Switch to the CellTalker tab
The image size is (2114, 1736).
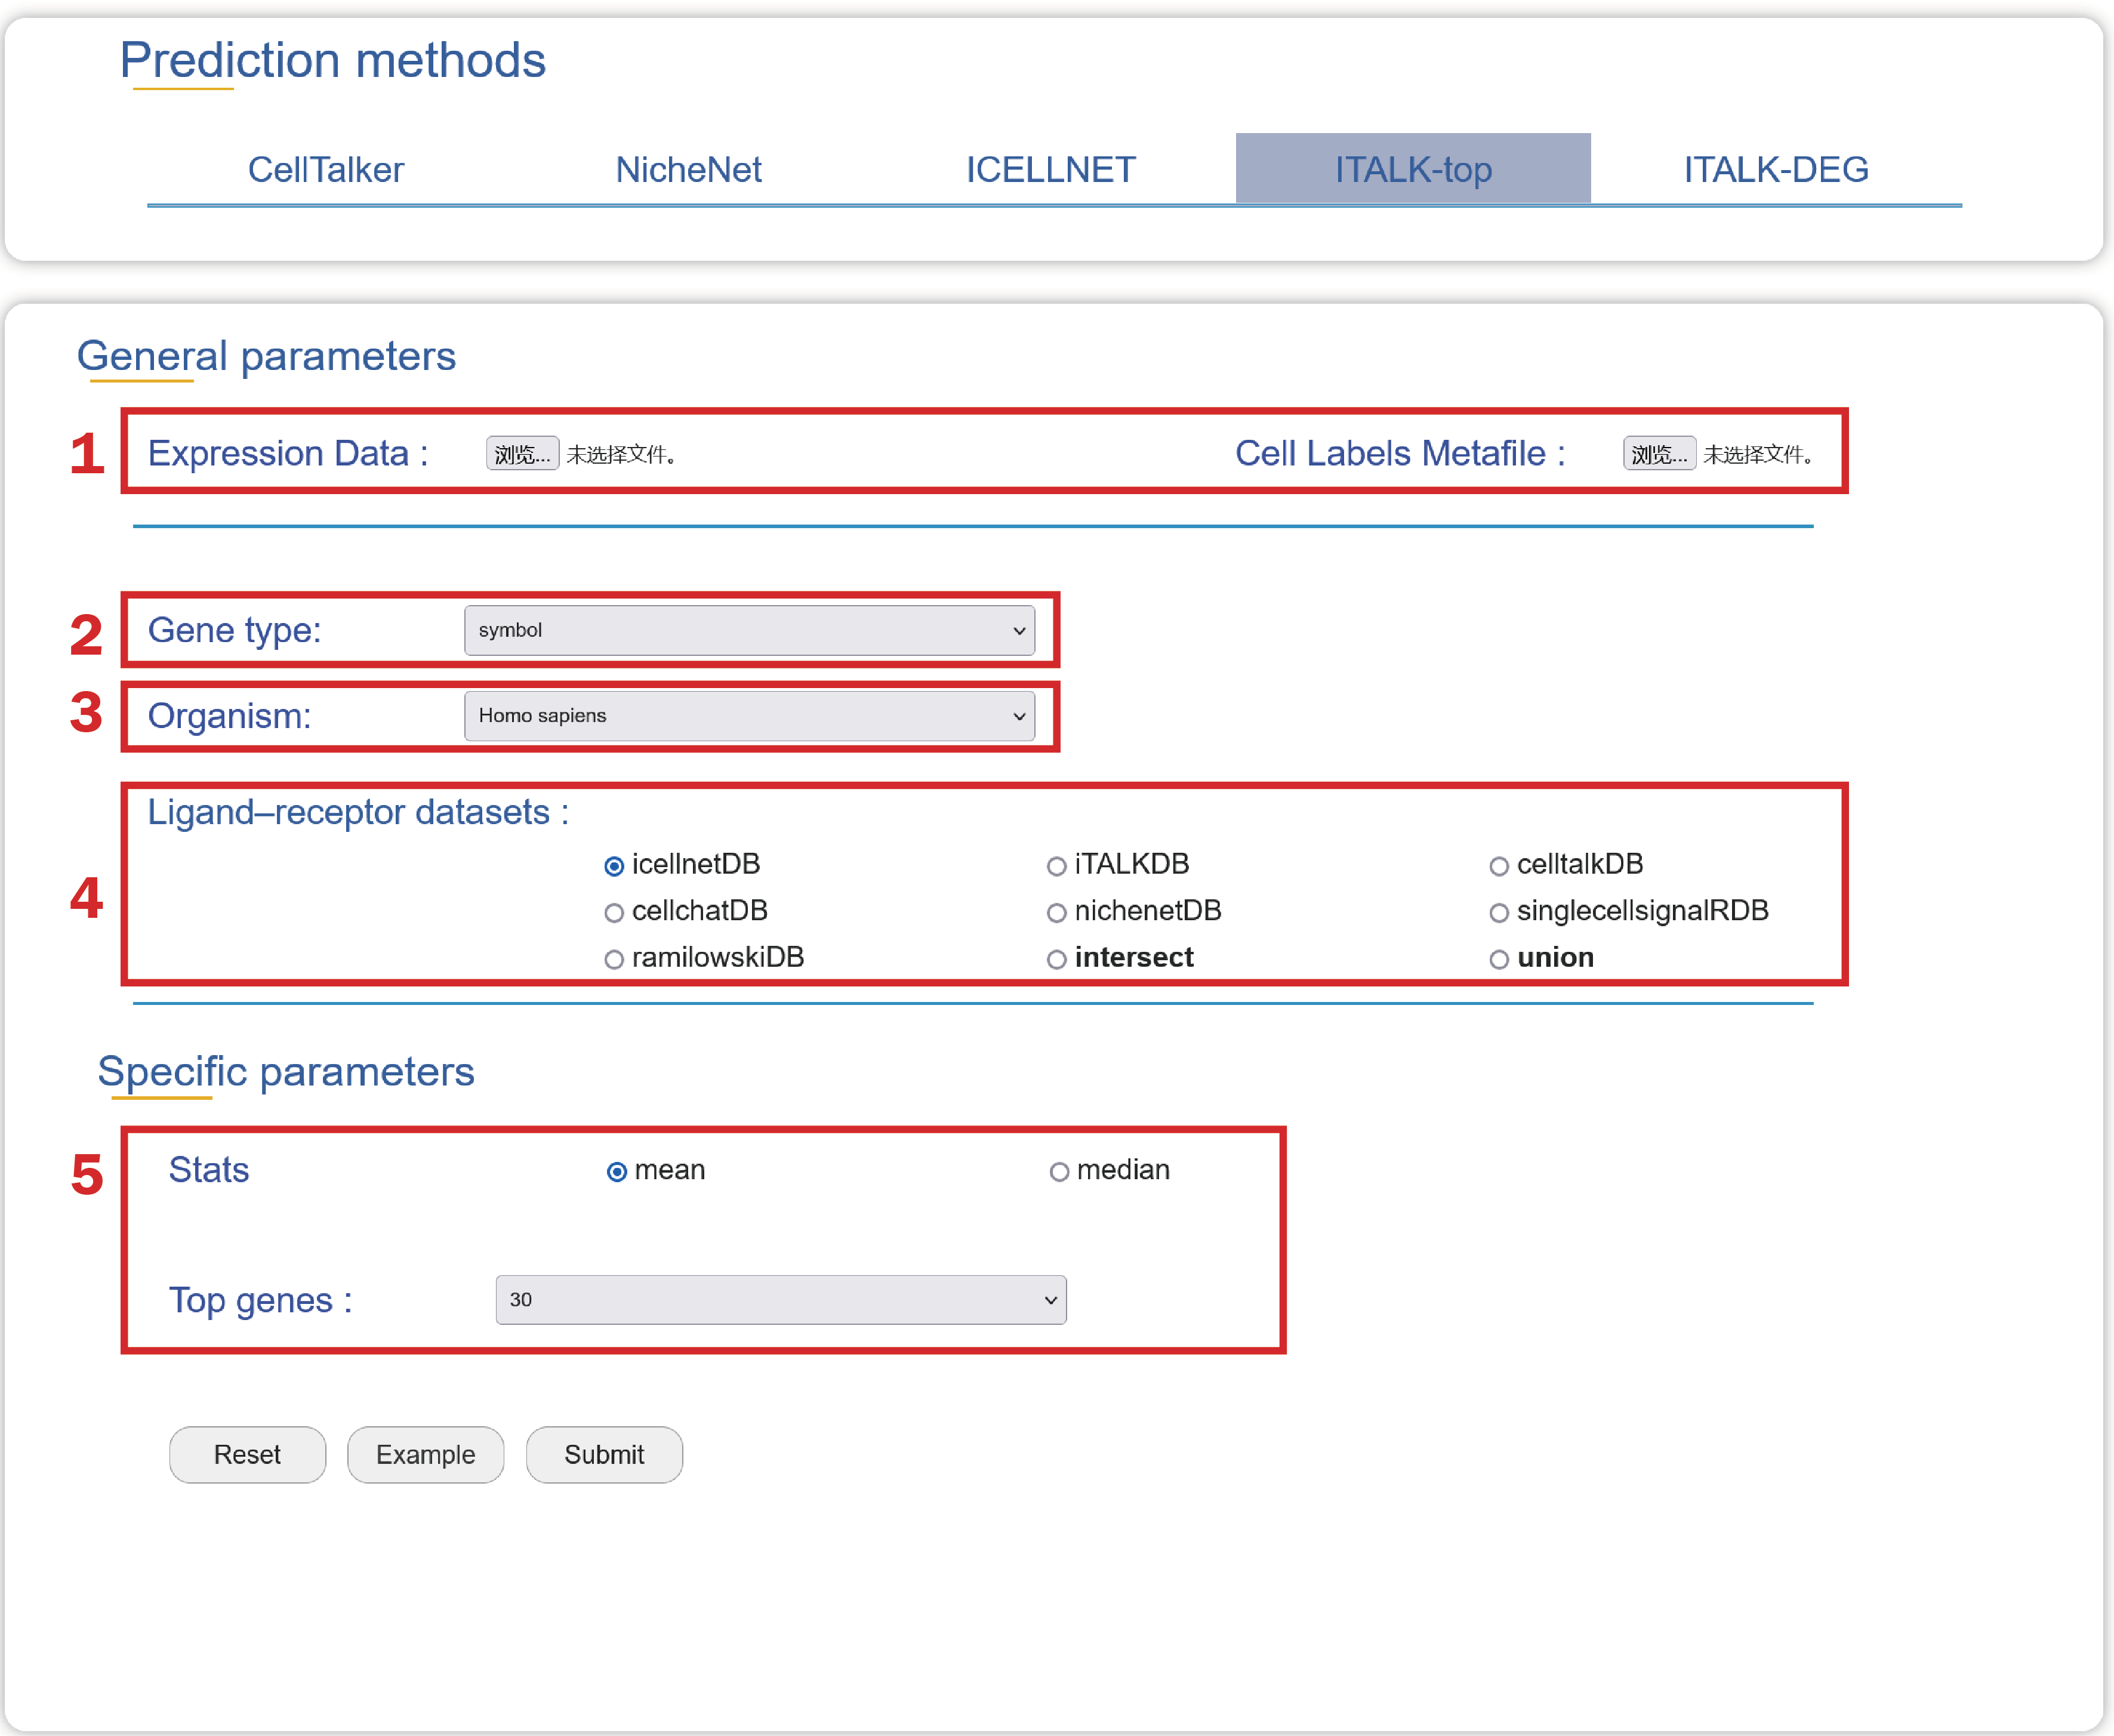325,169
